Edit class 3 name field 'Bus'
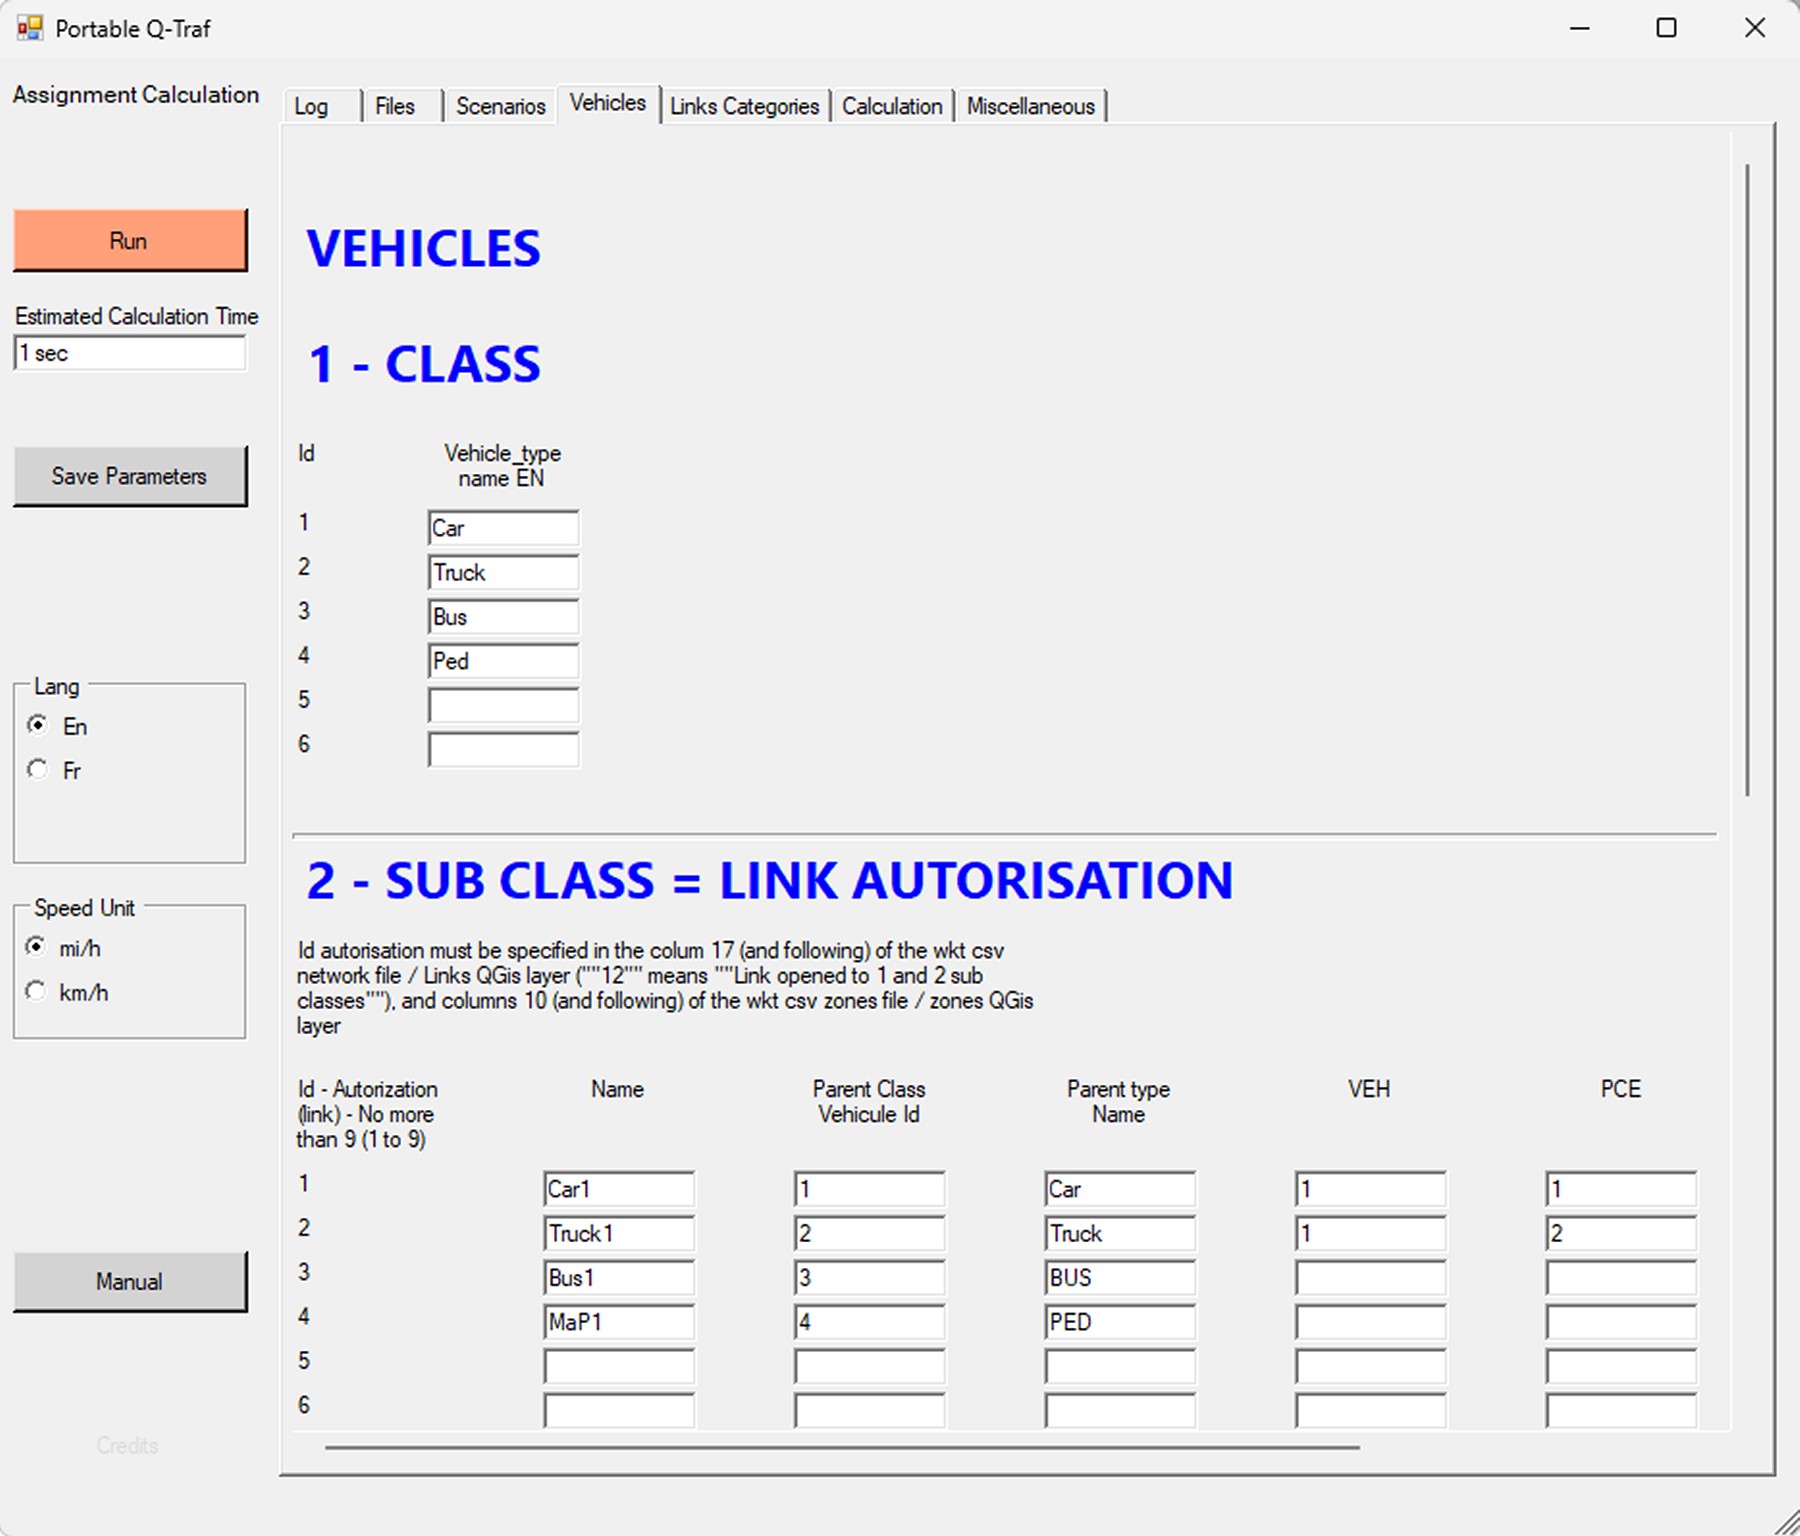Screen dimensions: 1800x1536 [x=503, y=617]
